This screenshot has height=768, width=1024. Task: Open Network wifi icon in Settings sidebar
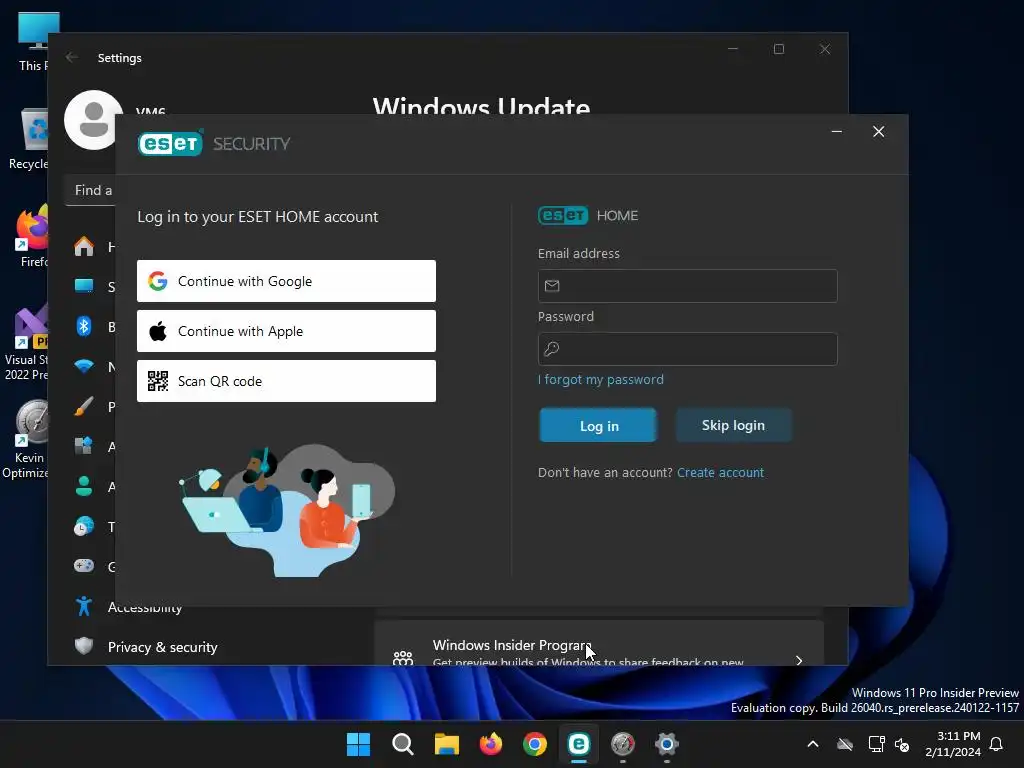[x=84, y=366]
